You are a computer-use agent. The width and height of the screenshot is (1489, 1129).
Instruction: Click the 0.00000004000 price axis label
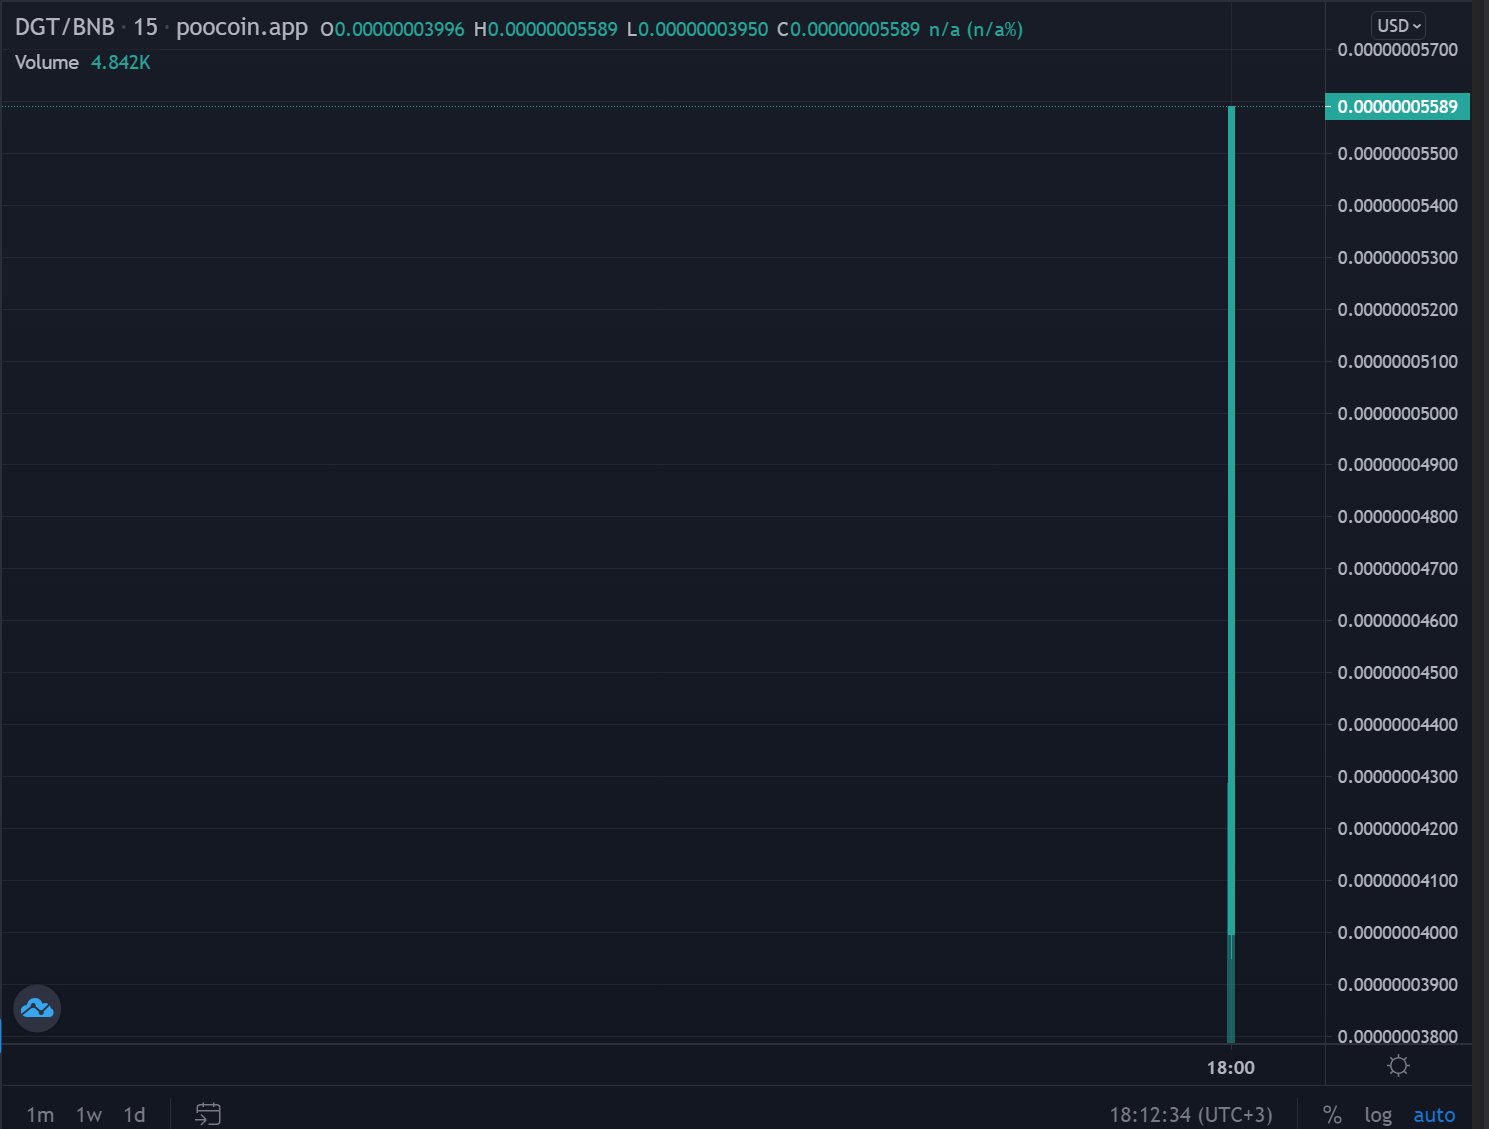click(x=1398, y=932)
